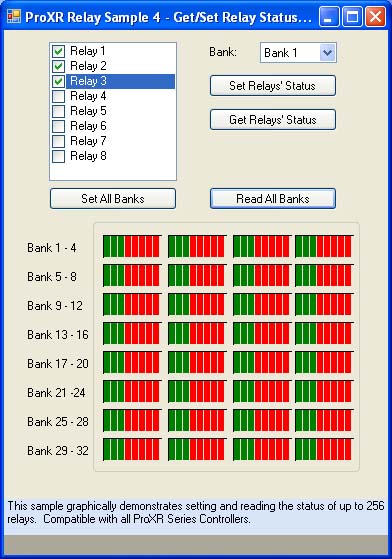This screenshot has height=559, width=392.
Task: Open the Bank dropdown arrow
Action: 327,53
